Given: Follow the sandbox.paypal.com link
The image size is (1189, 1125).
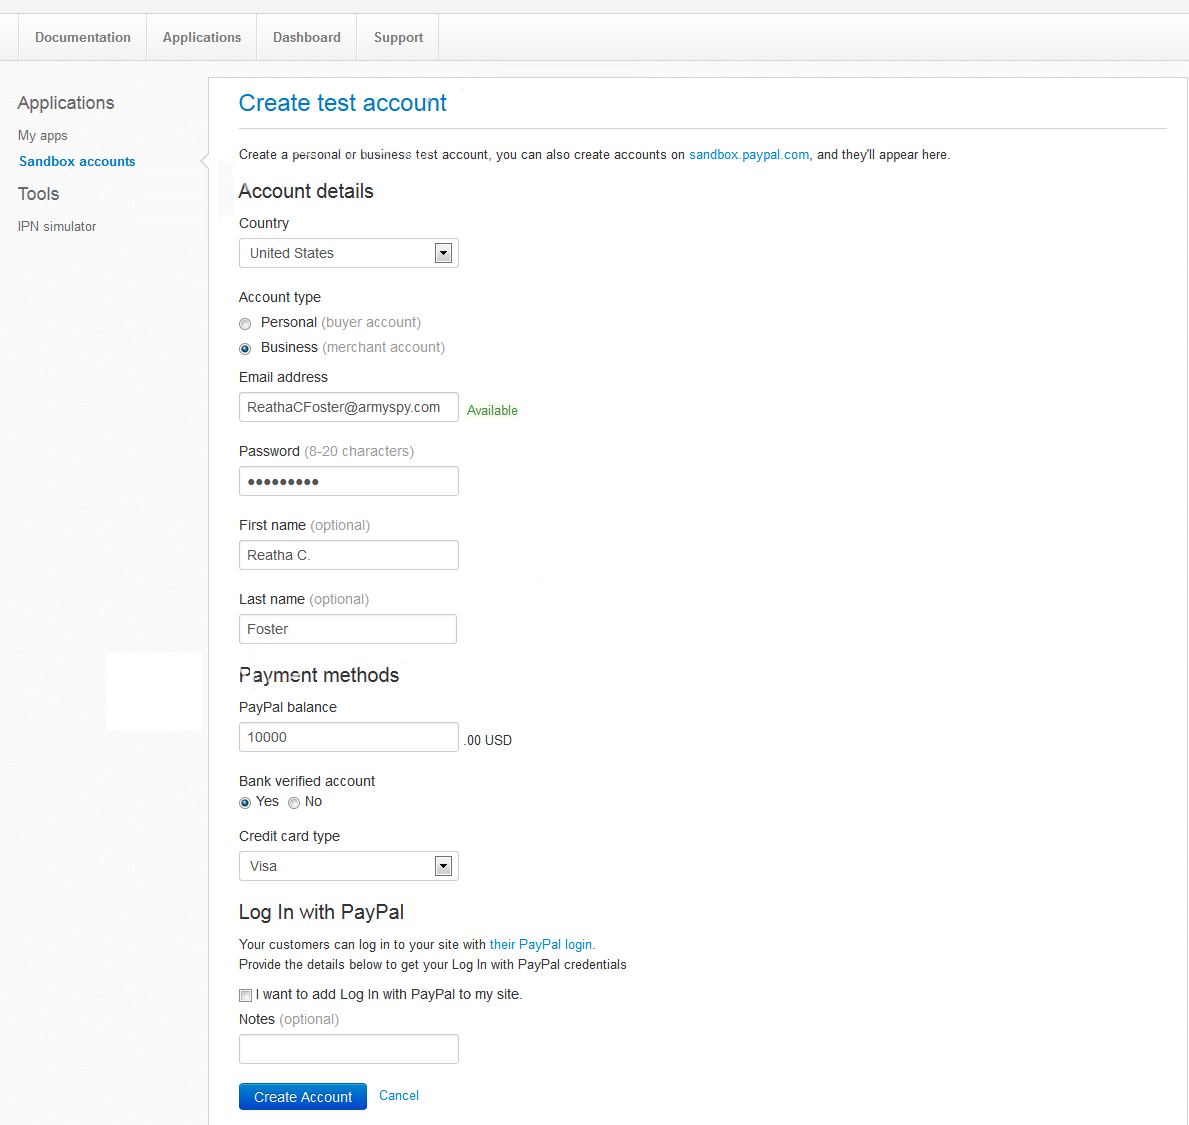Looking at the screenshot, I should tap(748, 155).
